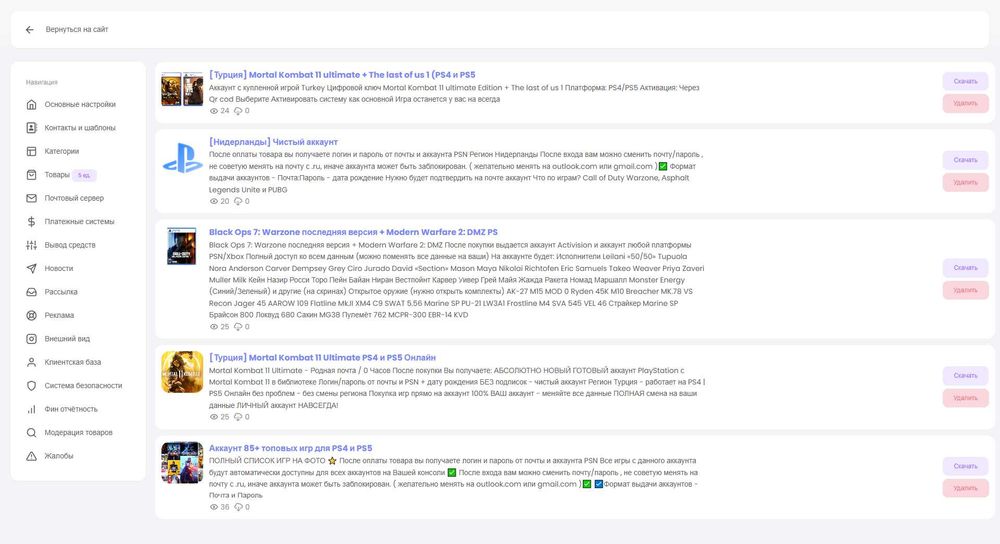The height and width of the screenshot is (544, 1000).
Task: Click the yellow Mortal Kombat 11 thumbnail
Action: 182,372
